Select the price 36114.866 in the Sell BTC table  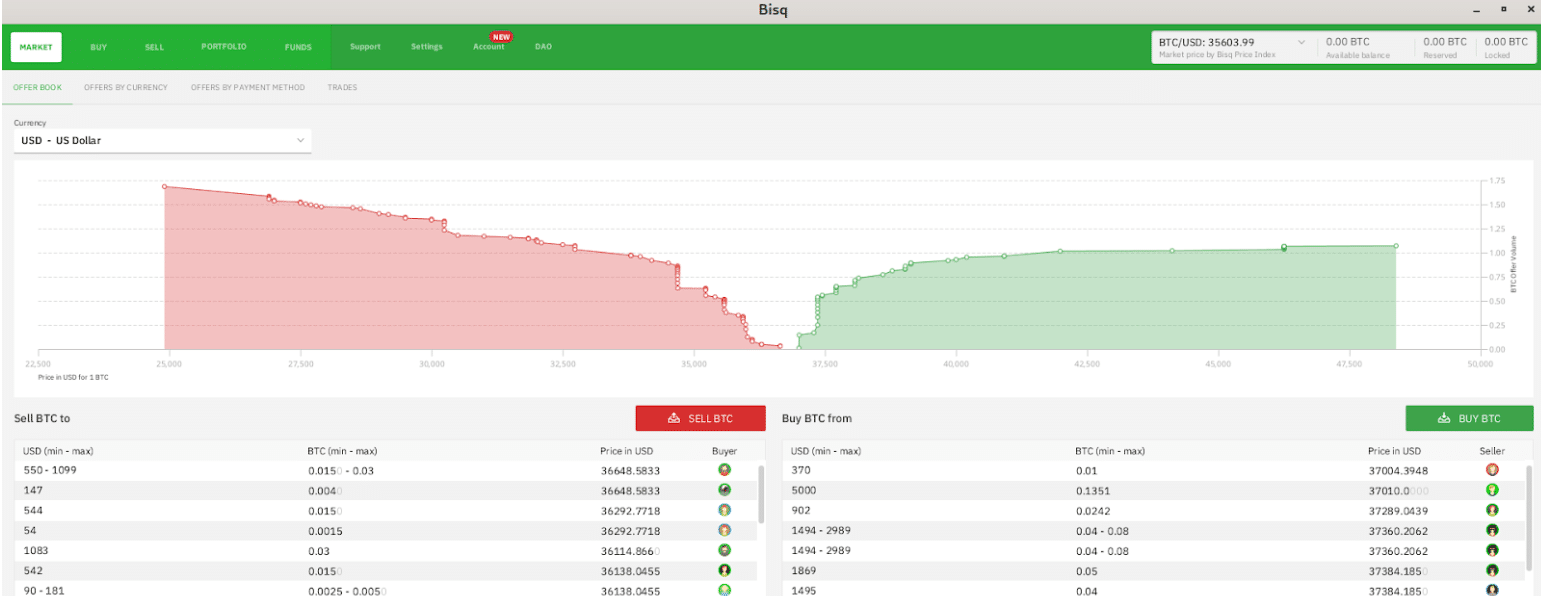pos(630,551)
